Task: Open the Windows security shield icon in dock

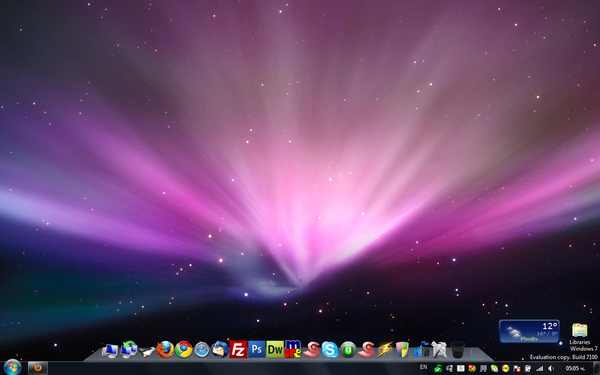Action: click(402, 349)
